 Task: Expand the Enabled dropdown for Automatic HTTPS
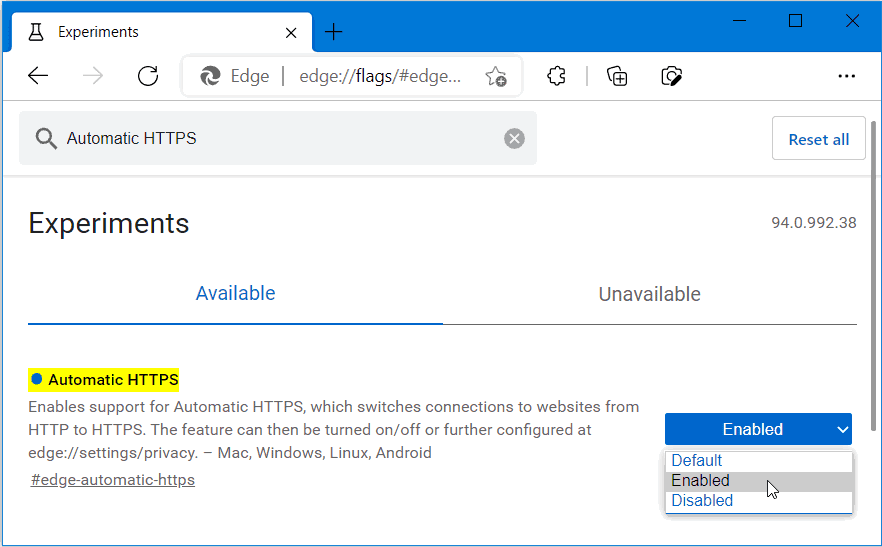point(758,429)
